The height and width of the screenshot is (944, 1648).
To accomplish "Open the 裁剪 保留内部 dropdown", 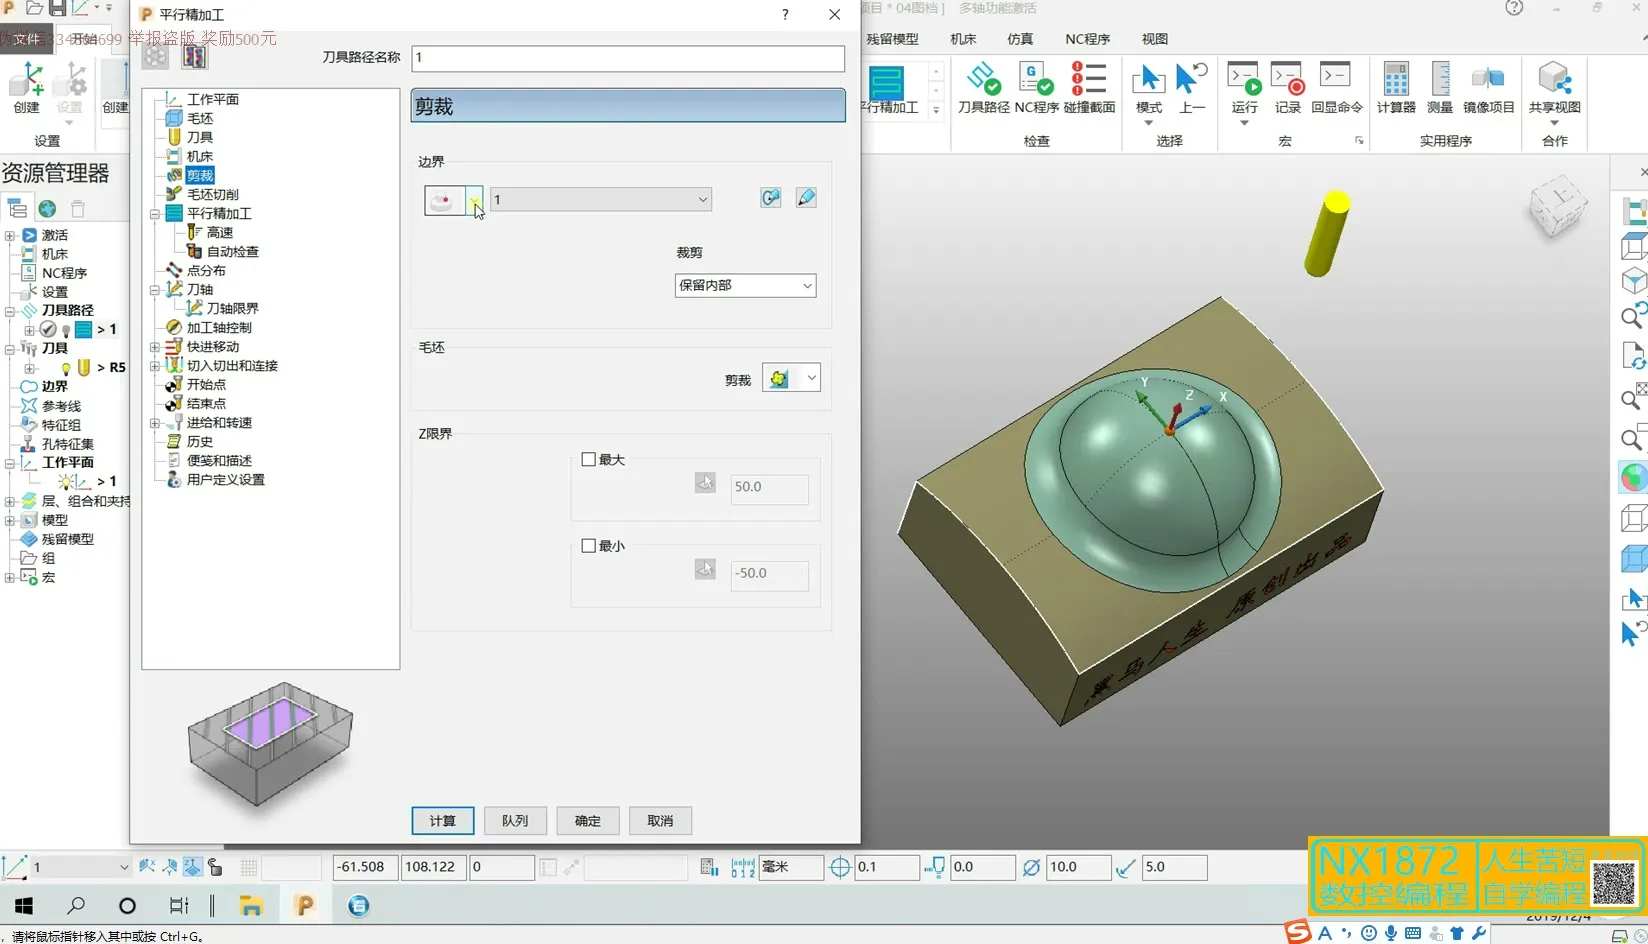I will pyautogui.click(x=745, y=286).
